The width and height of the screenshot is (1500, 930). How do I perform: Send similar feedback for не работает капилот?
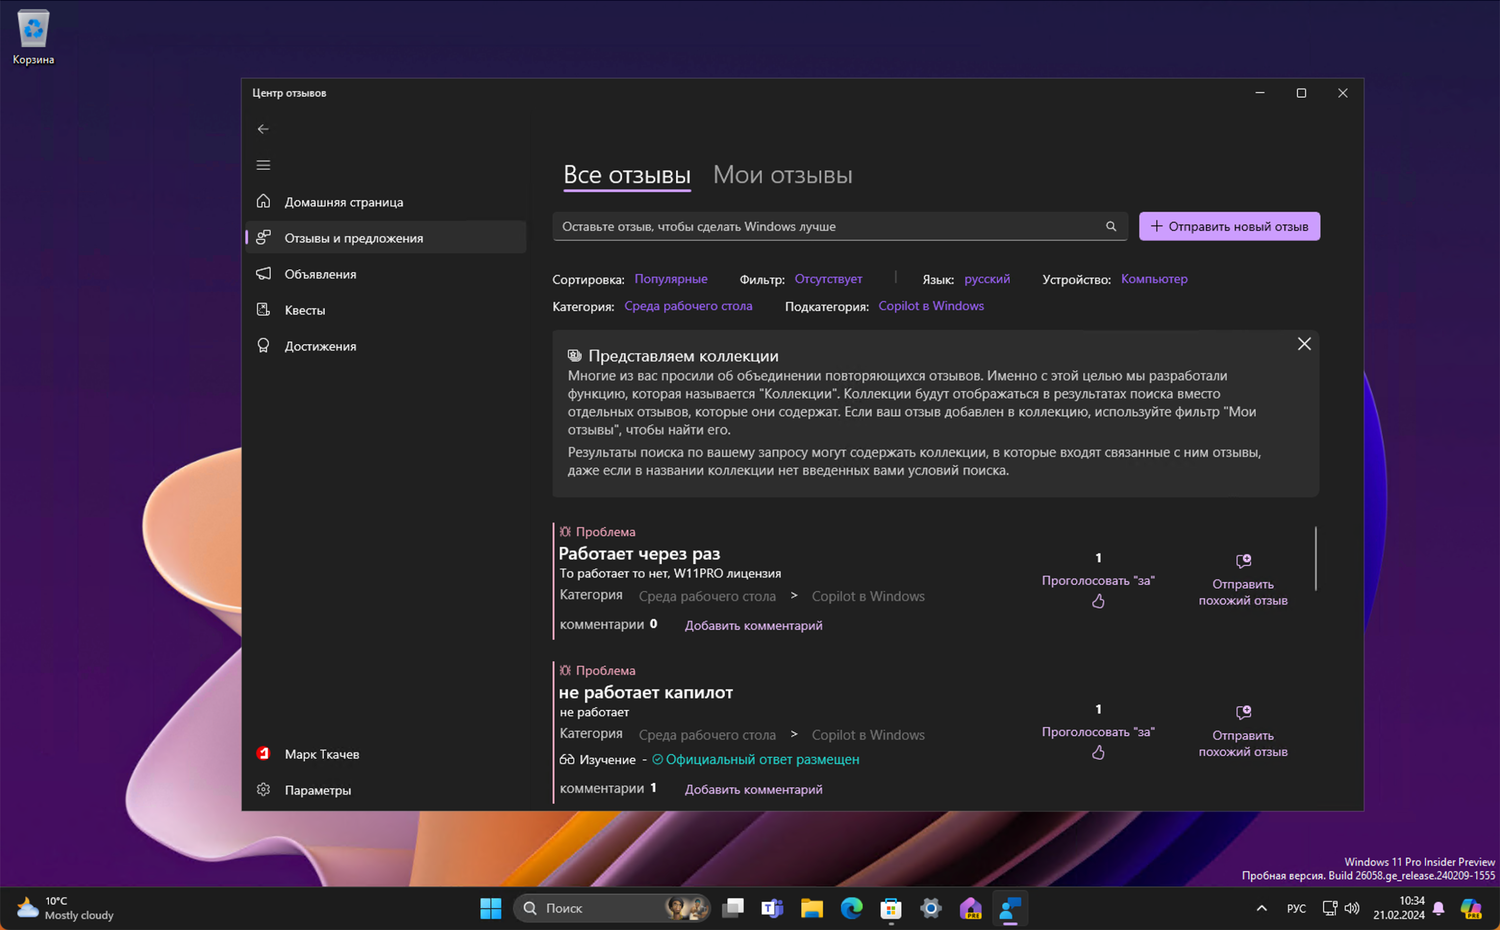click(x=1243, y=732)
